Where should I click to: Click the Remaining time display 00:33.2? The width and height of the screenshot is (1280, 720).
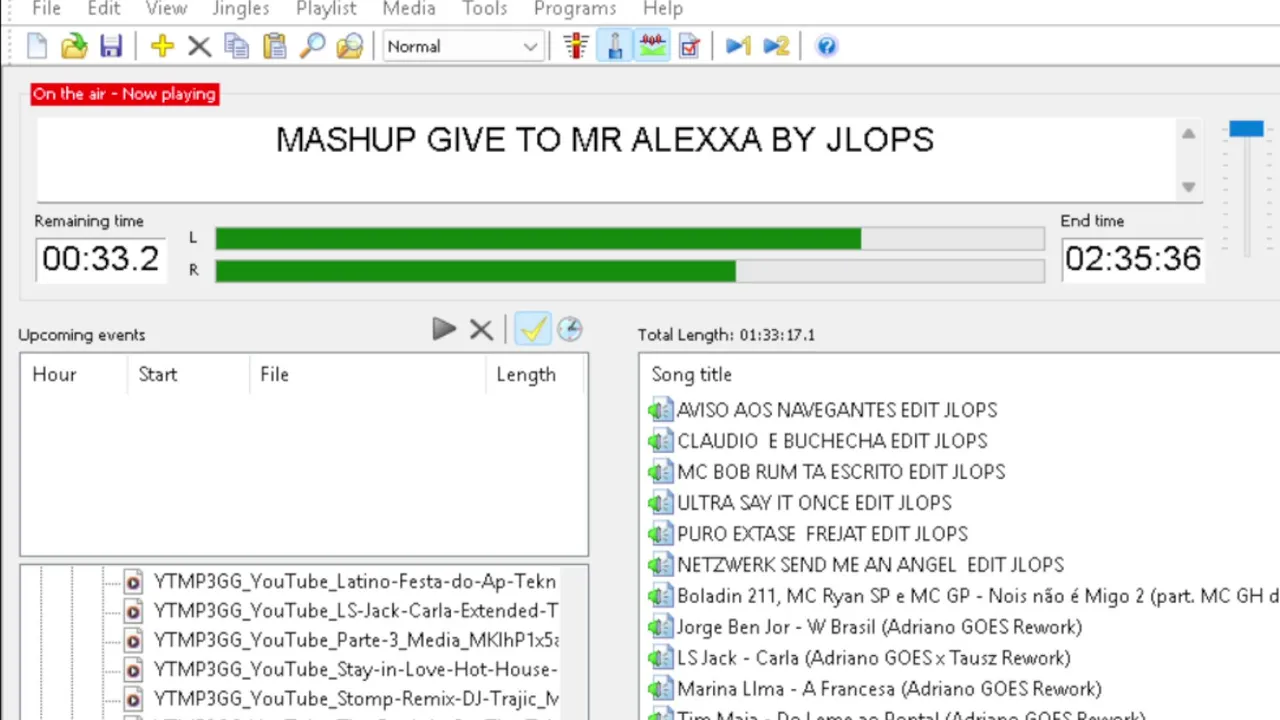(100, 259)
